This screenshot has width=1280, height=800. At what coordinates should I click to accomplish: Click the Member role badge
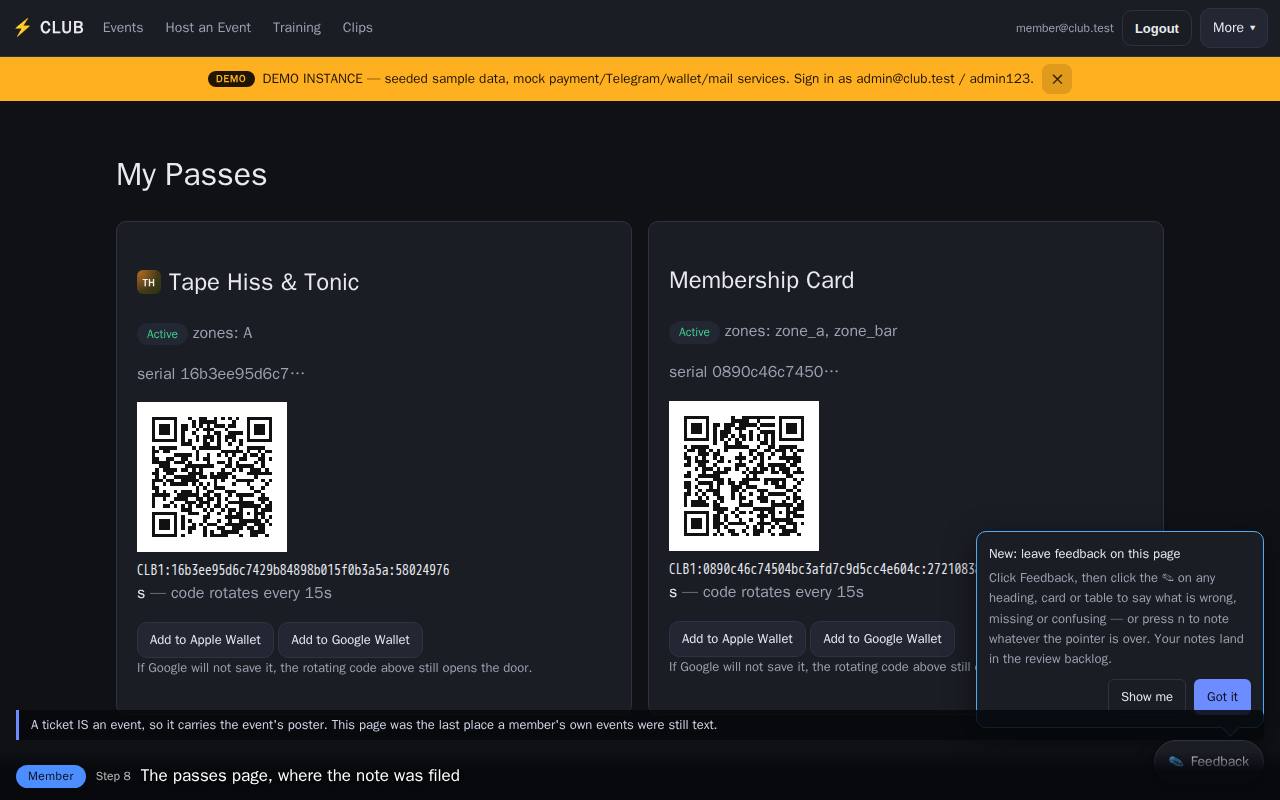click(x=51, y=776)
